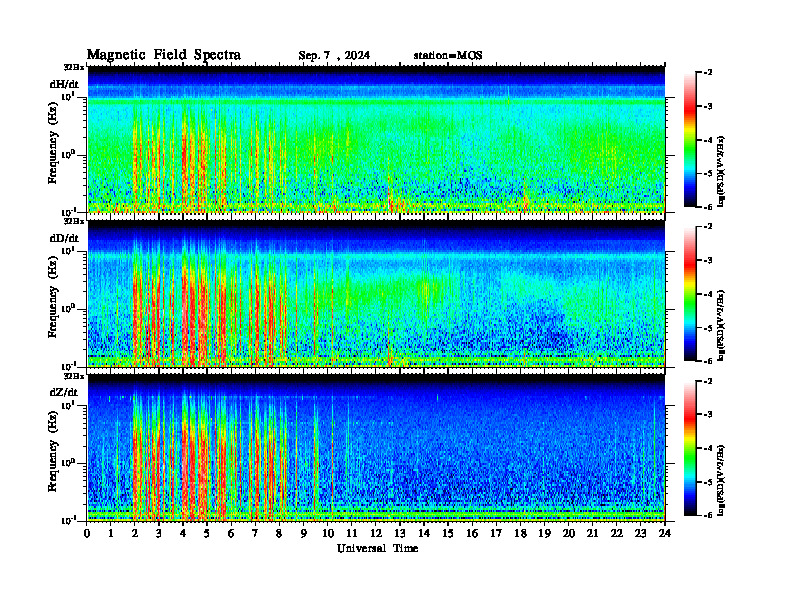Click the "Magnetic Field Spectra" title
This screenshot has width=792, height=612.
click(164, 55)
